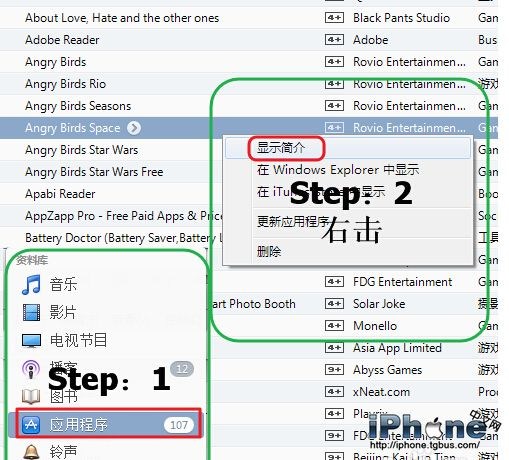Select the Angry Birds Rio app
The image size is (509, 460).
pos(249,84)
